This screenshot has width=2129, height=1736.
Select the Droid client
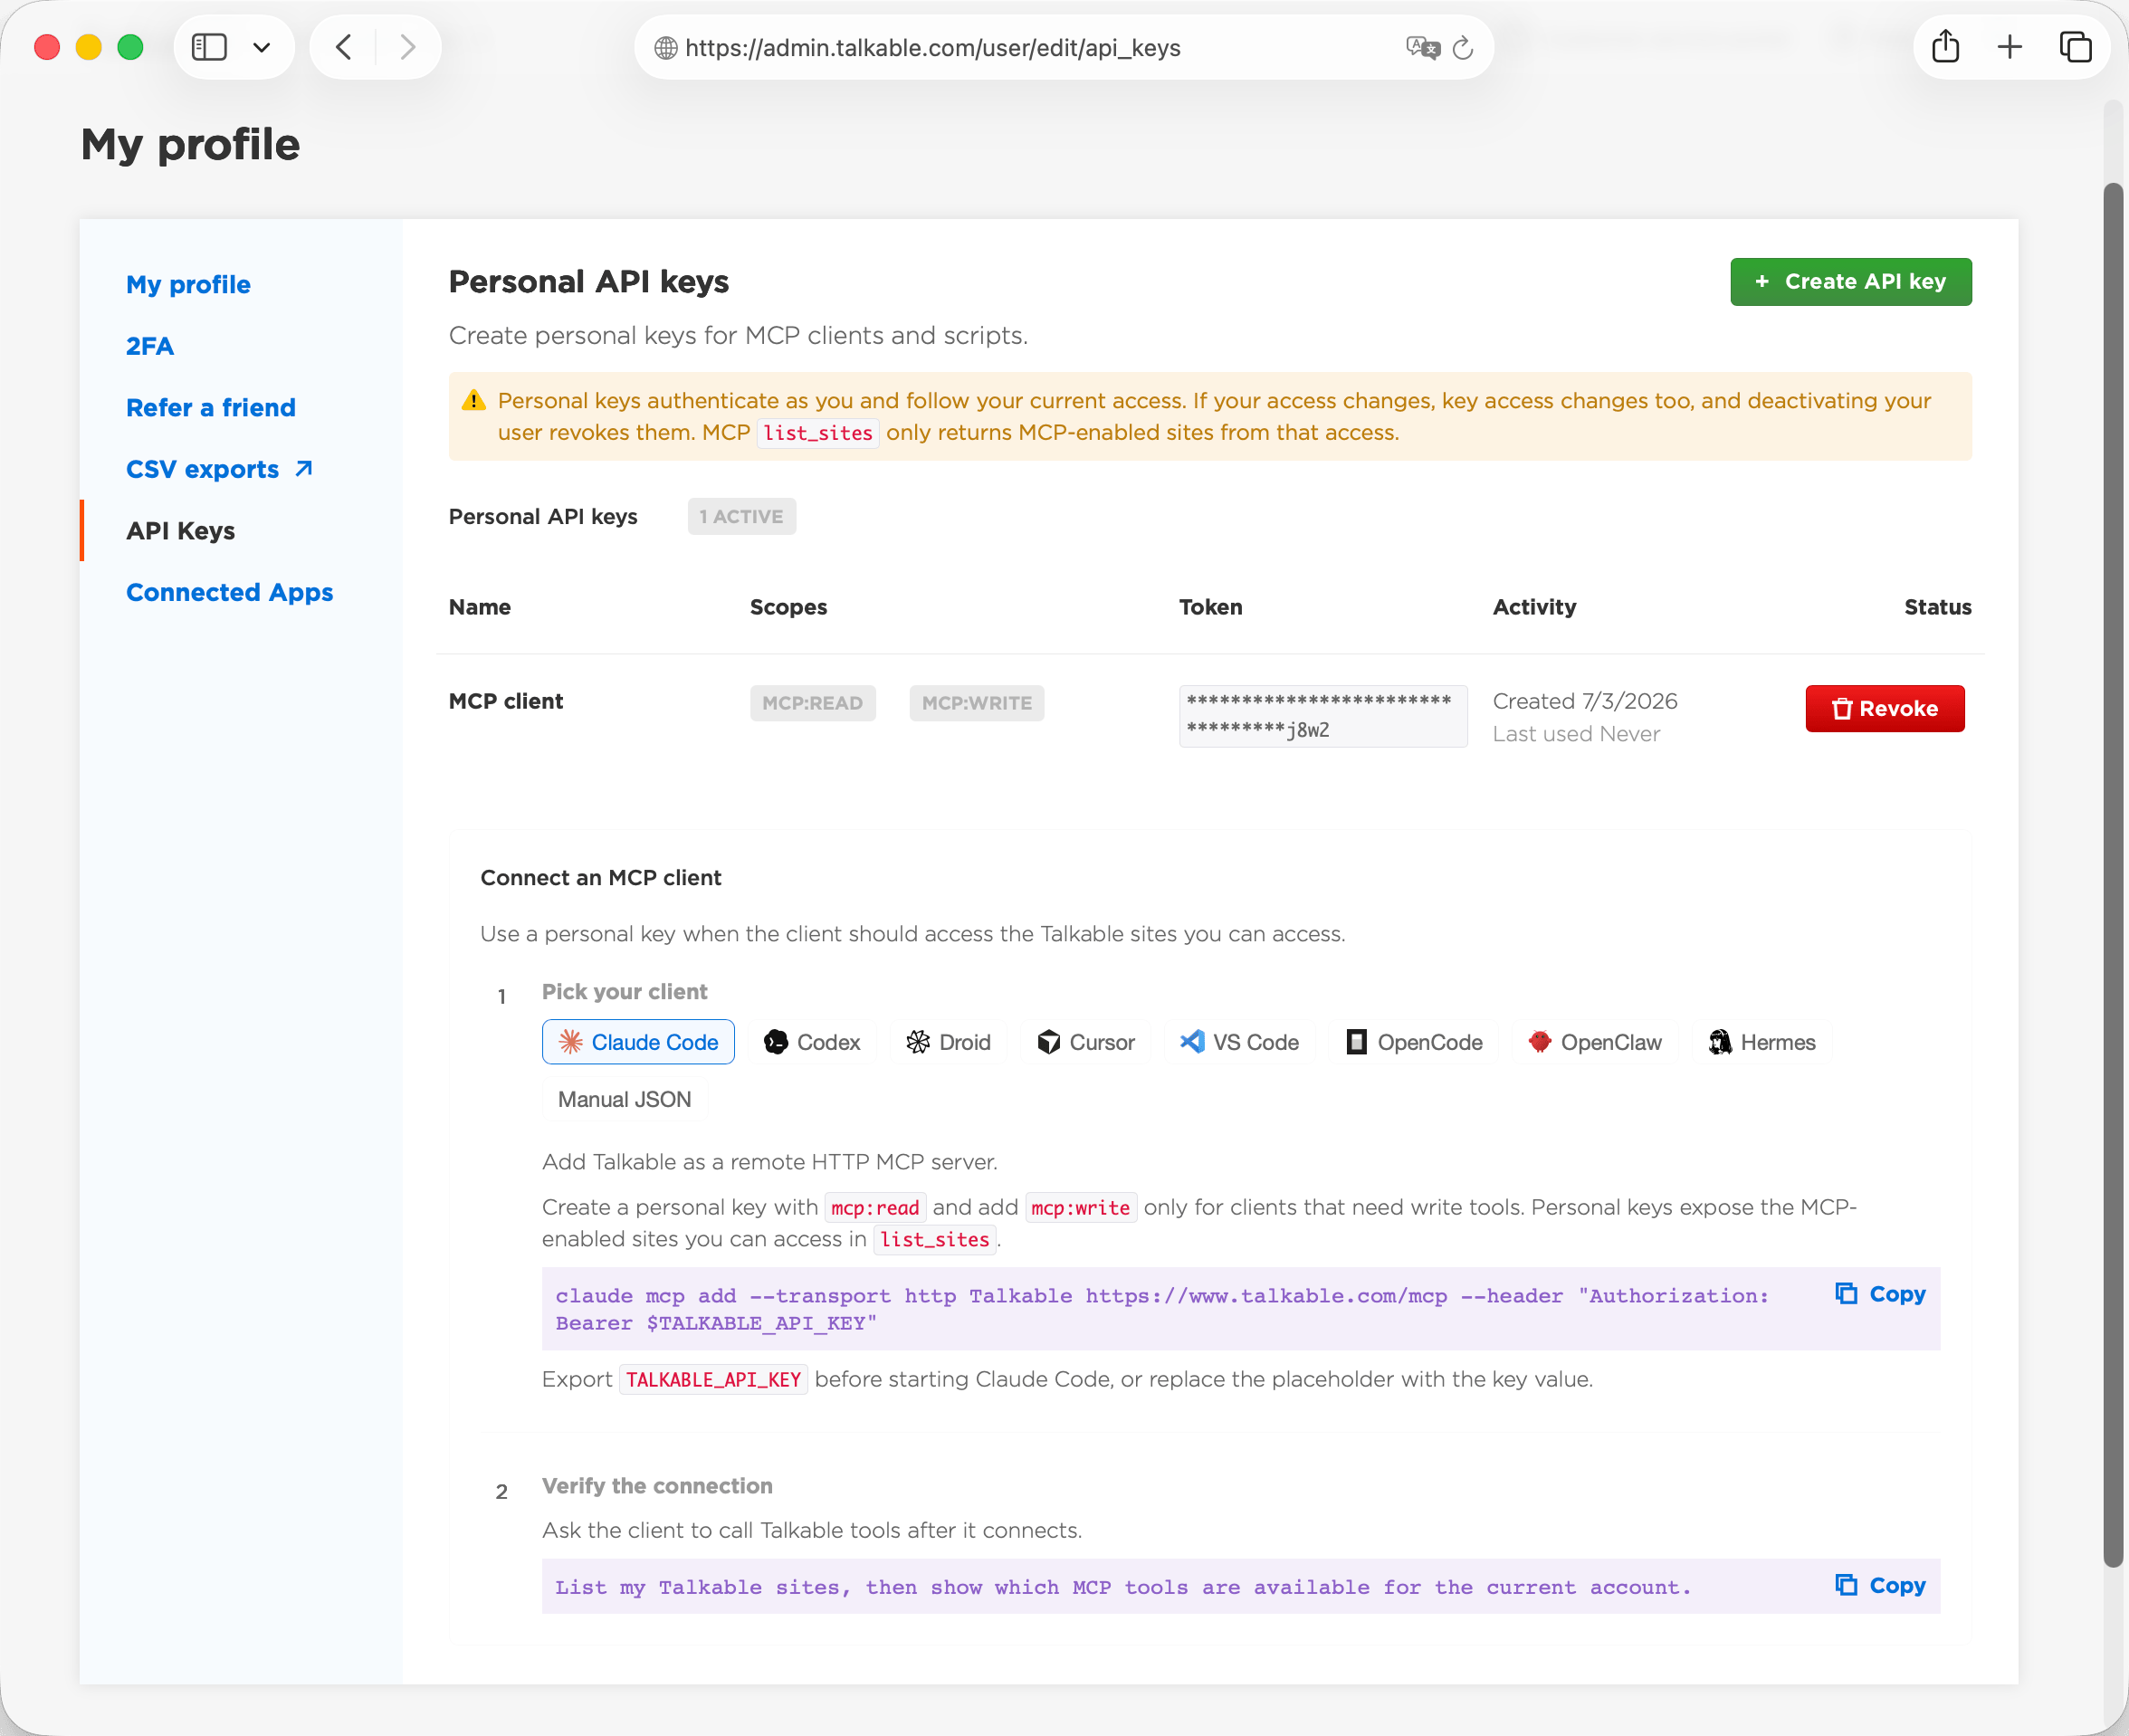[x=948, y=1041]
